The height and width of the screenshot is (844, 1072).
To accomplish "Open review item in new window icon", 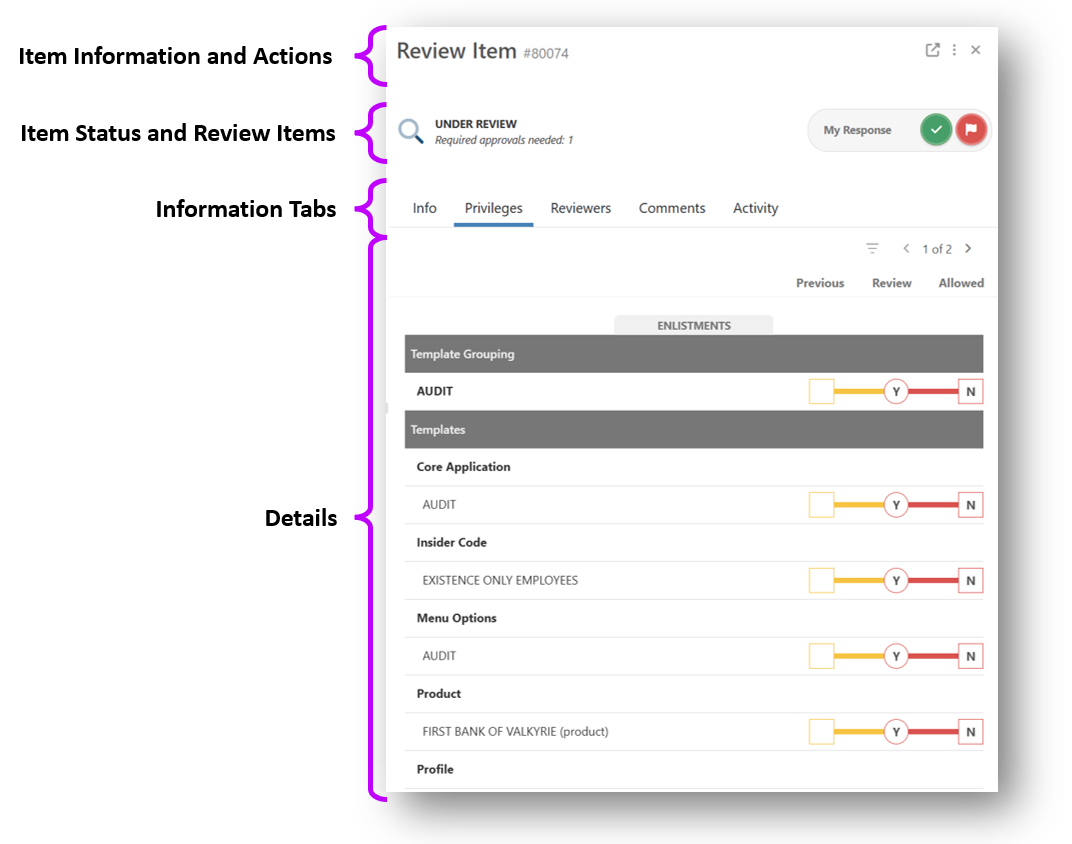I will point(932,50).
